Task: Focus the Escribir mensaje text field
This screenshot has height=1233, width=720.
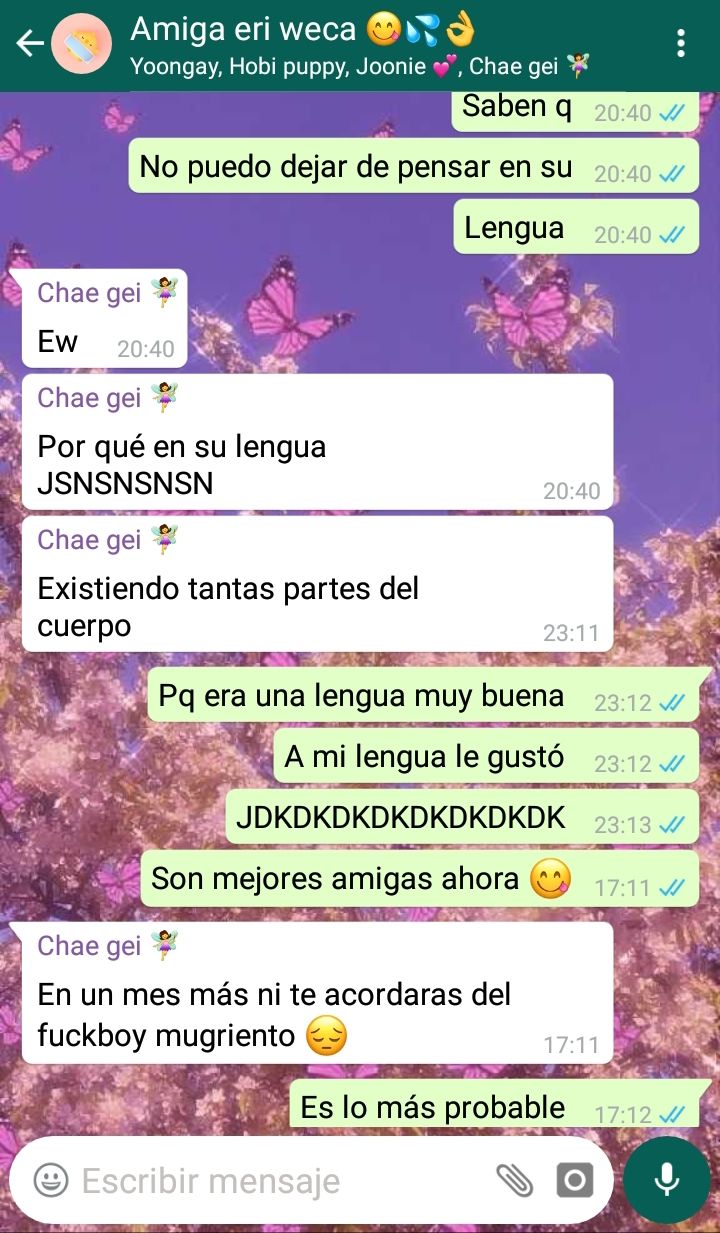Action: [280, 1180]
